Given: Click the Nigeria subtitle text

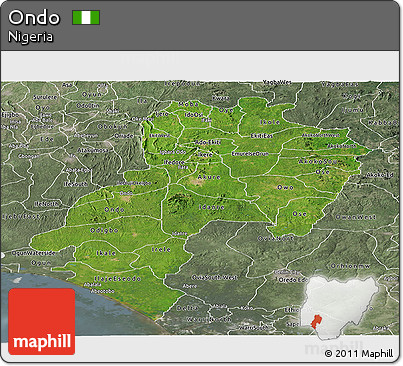Looking at the screenshot, I should 30,37.
